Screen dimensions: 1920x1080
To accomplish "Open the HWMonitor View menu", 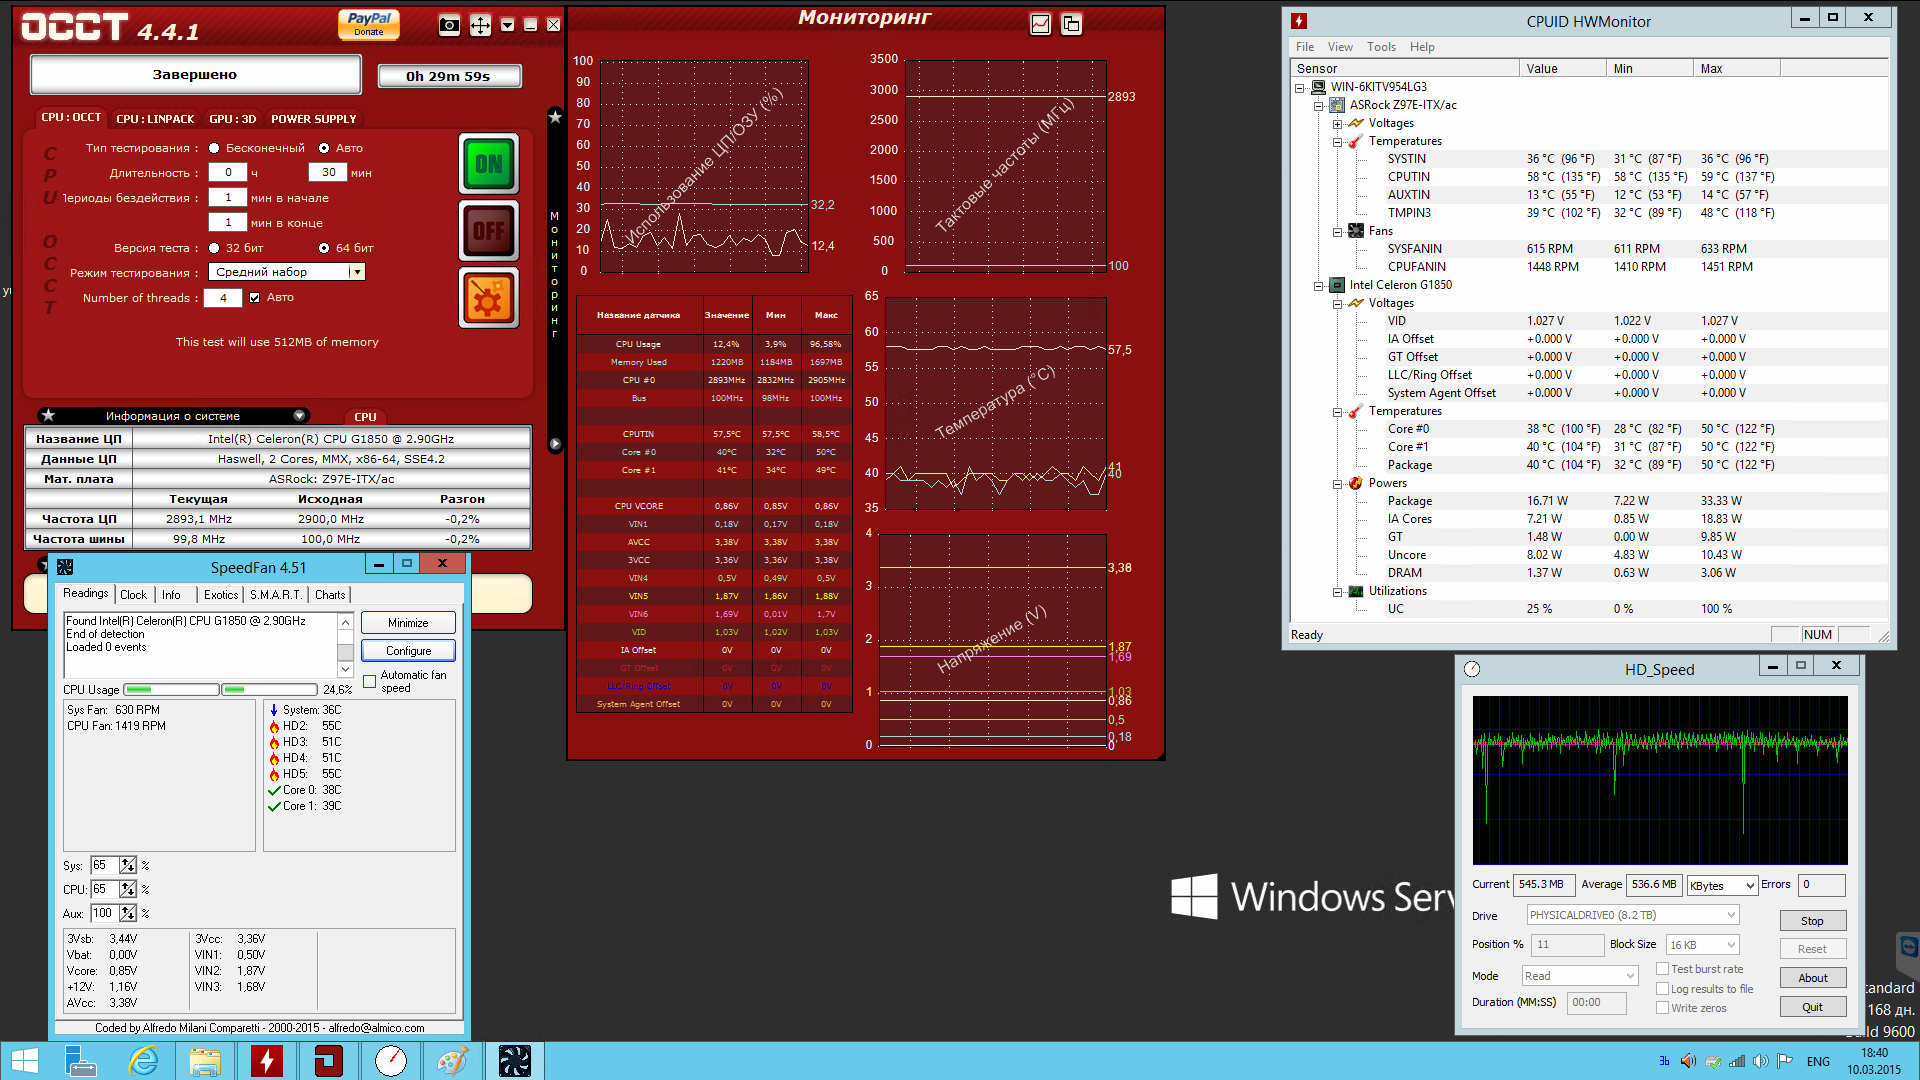I will (1340, 47).
